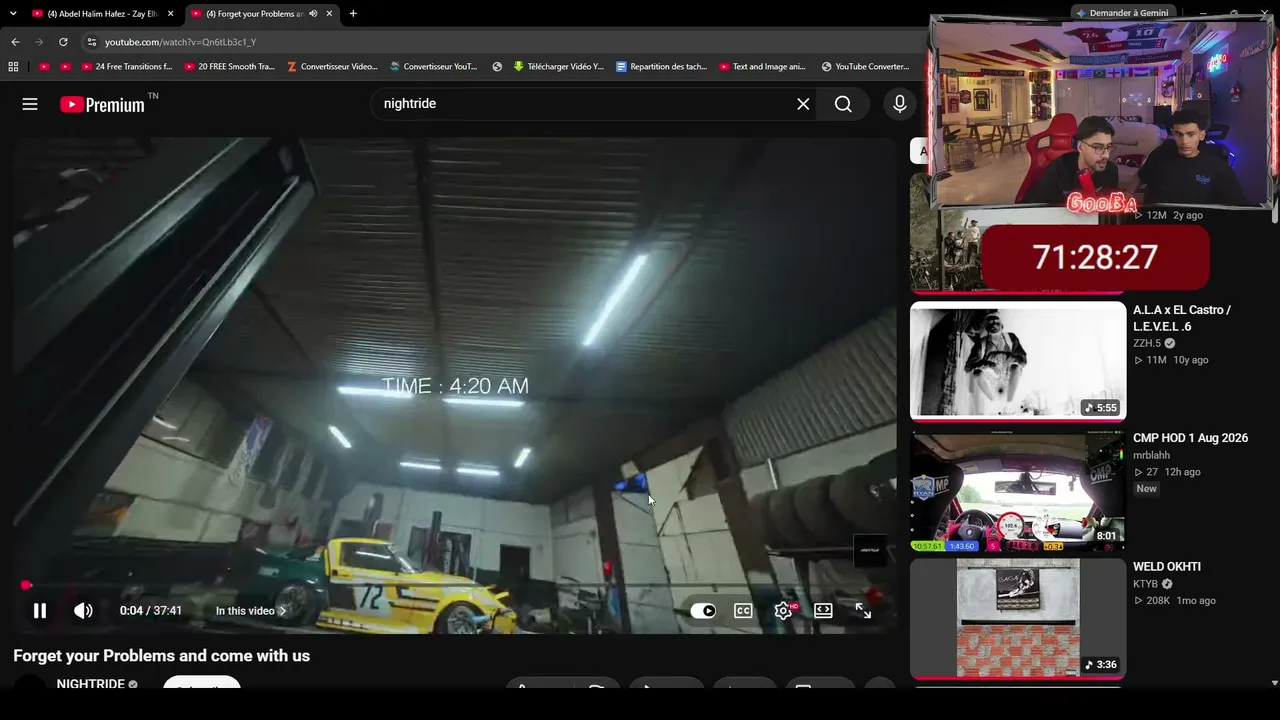Open the '24 Free Transitions' bookmark
This screenshot has height=720, width=1280.
tap(127, 67)
